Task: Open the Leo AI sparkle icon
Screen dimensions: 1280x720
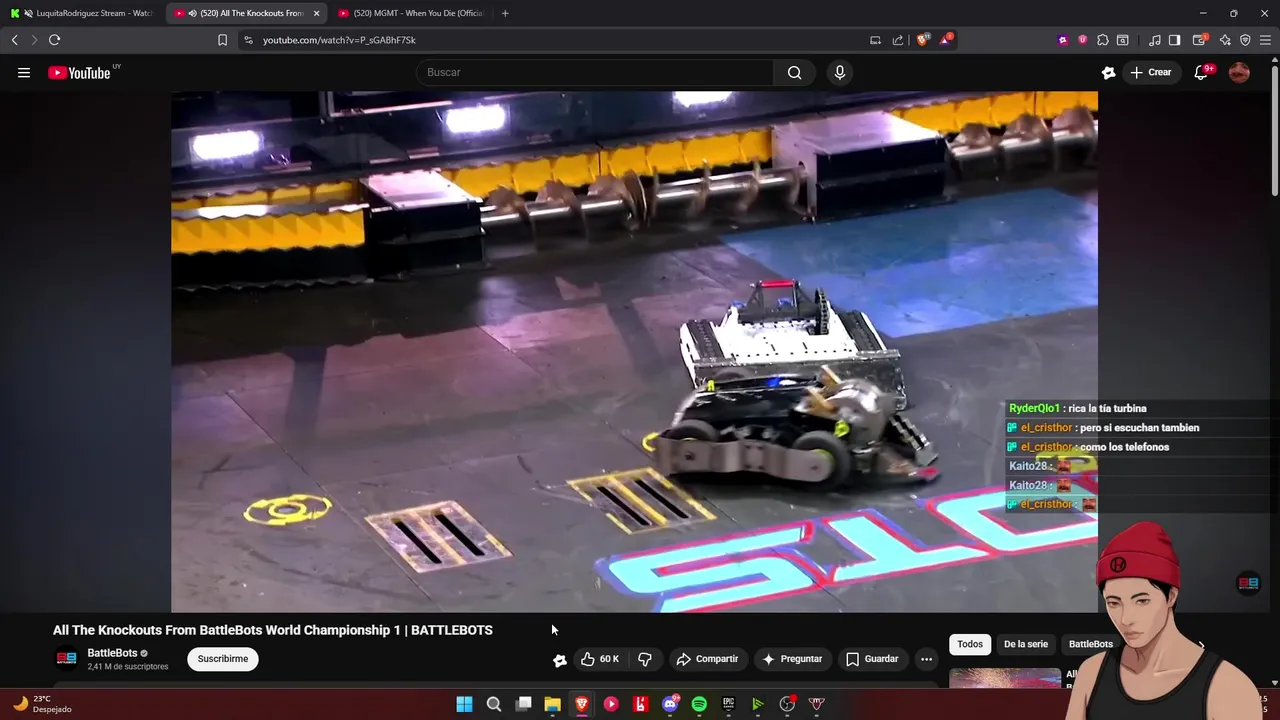Action: click(x=1225, y=40)
